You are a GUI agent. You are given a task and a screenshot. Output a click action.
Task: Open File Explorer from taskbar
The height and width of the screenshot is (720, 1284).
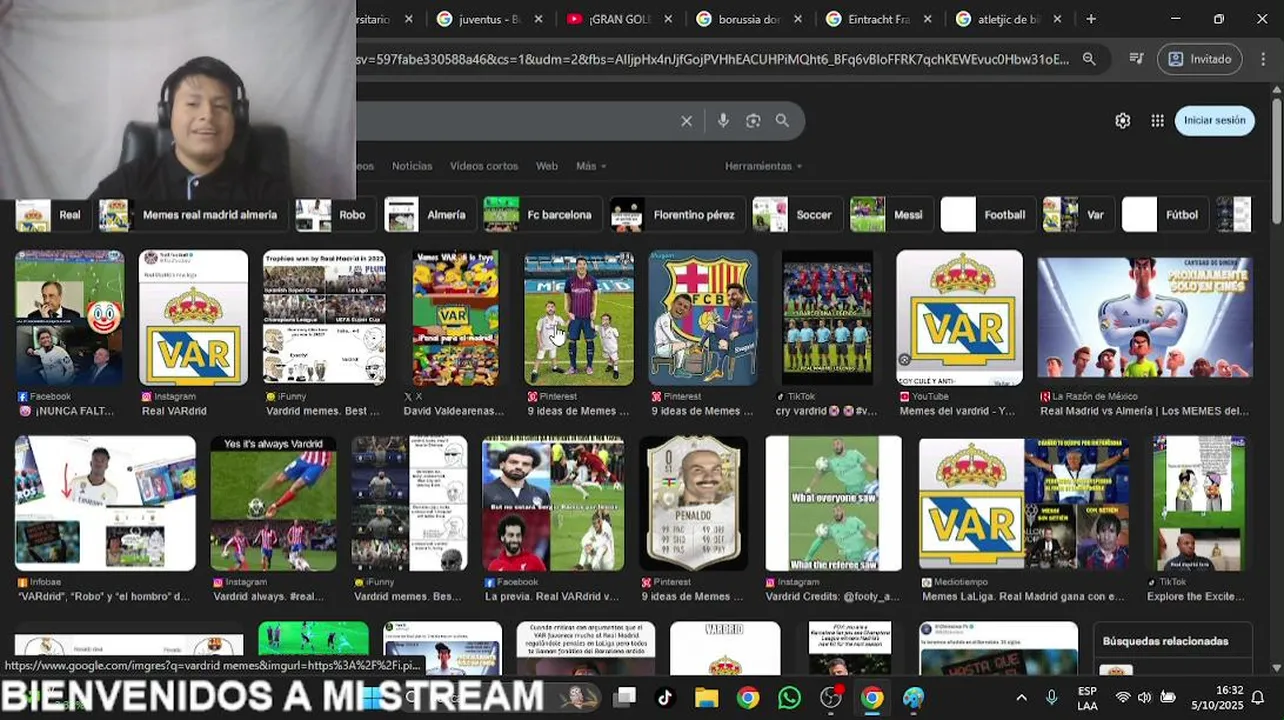click(x=707, y=697)
